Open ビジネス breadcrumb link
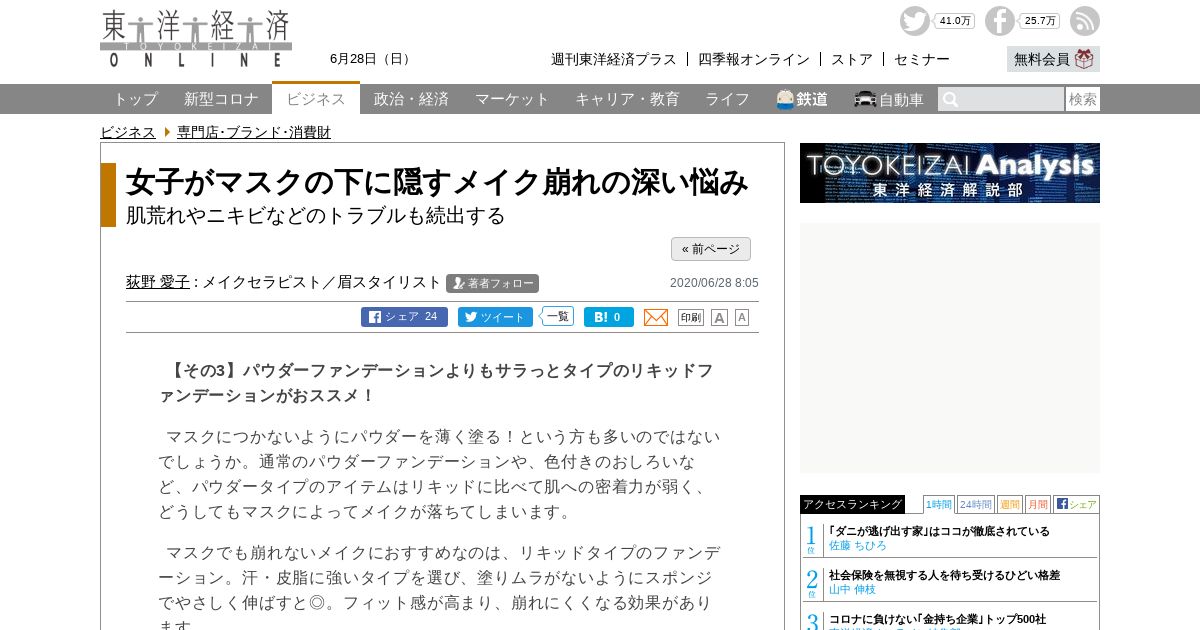Image resolution: width=1200 pixels, height=630 pixels. pyautogui.click(x=128, y=132)
